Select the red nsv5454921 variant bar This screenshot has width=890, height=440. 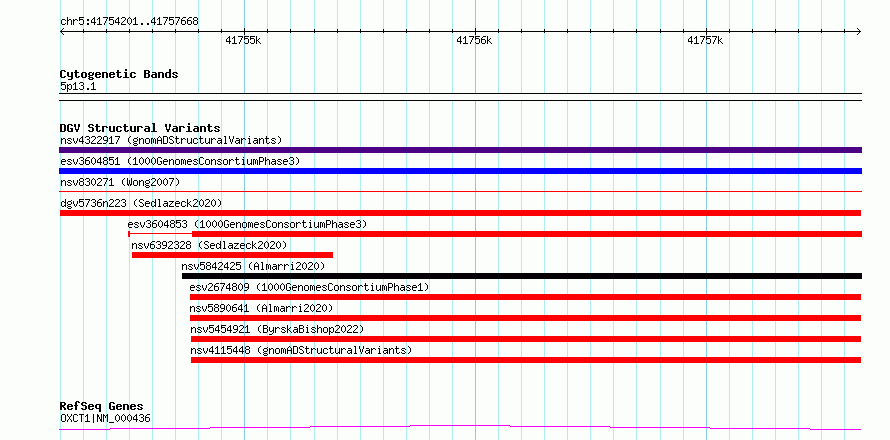[x=526, y=339]
